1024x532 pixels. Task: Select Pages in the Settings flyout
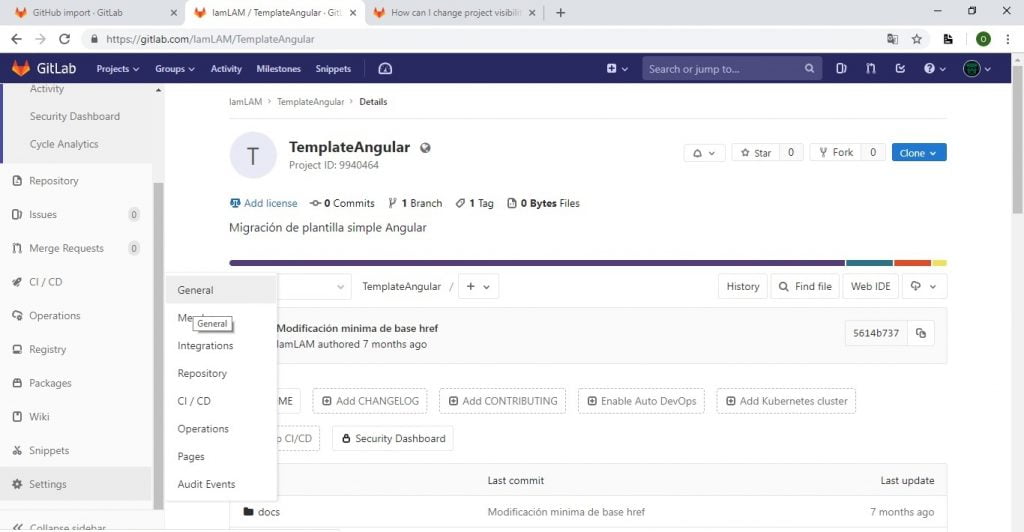point(221,456)
